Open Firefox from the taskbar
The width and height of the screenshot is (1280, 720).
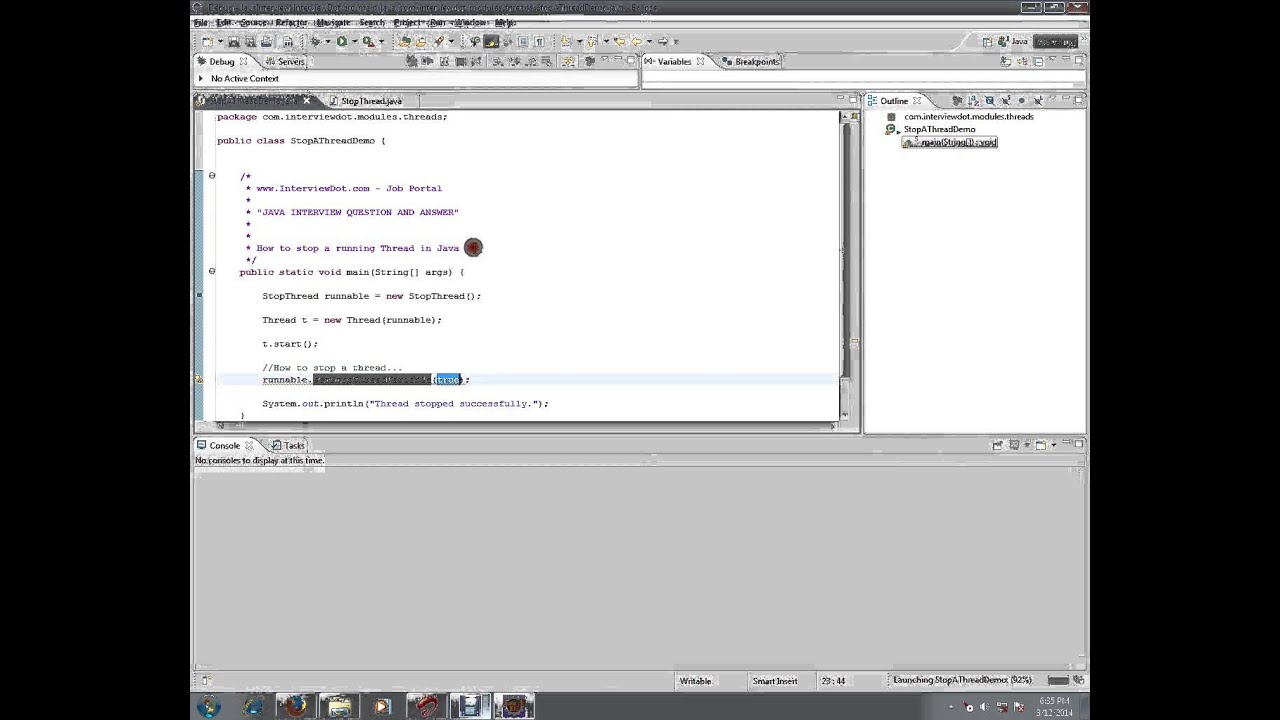pos(295,707)
